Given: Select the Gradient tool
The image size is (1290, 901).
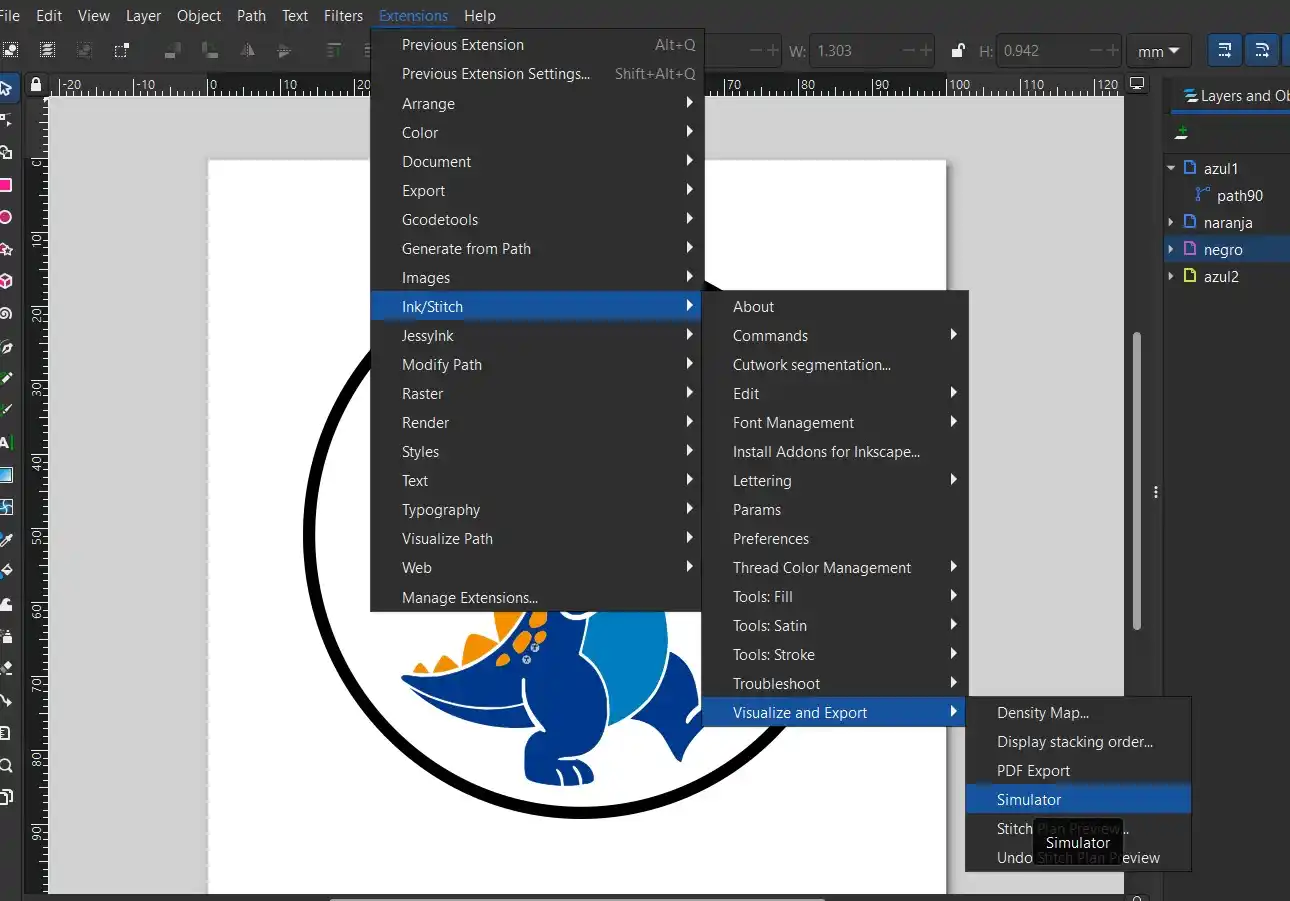Looking at the screenshot, I should [x=5, y=475].
